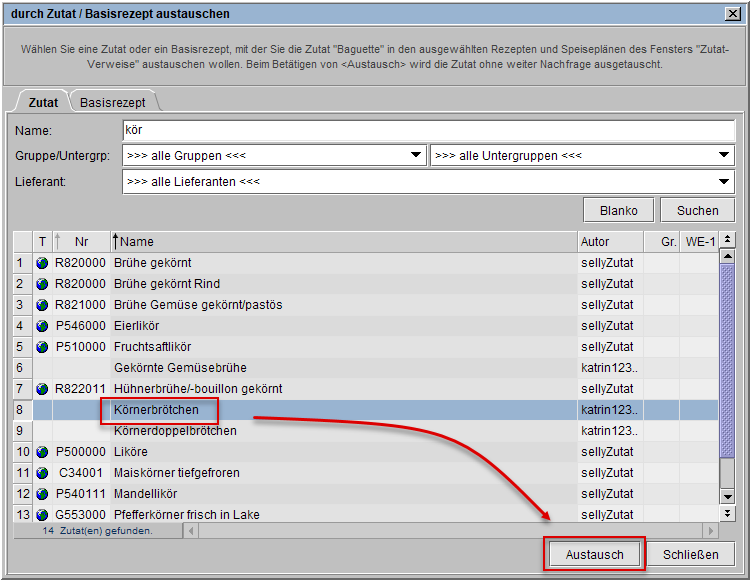
Task: Click number cell C34001
Action: (x=81, y=473)
